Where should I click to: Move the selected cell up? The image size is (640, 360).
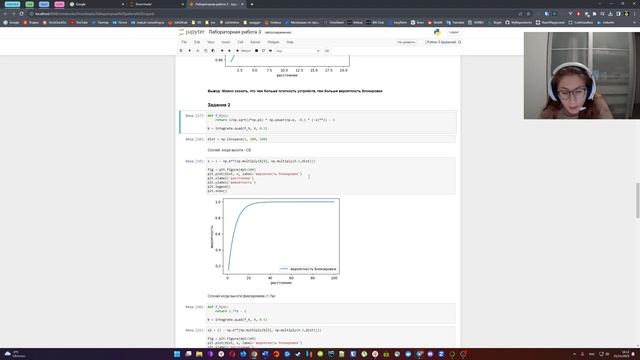pos(222,51)
